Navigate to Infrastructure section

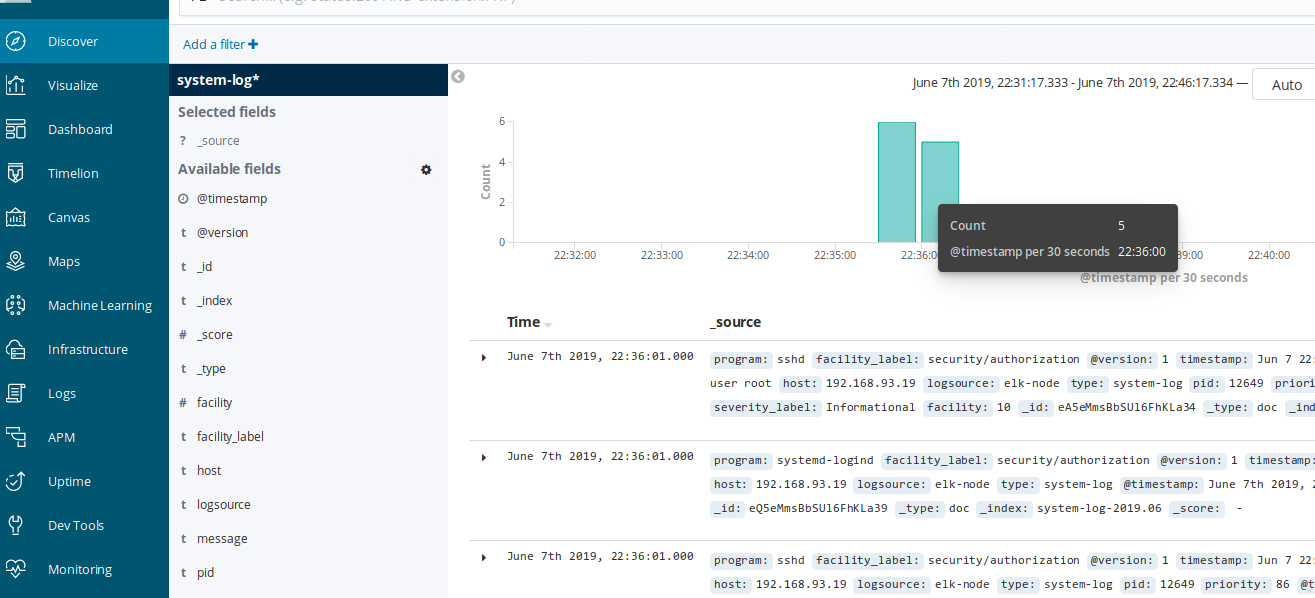click(x=88, y=349)
